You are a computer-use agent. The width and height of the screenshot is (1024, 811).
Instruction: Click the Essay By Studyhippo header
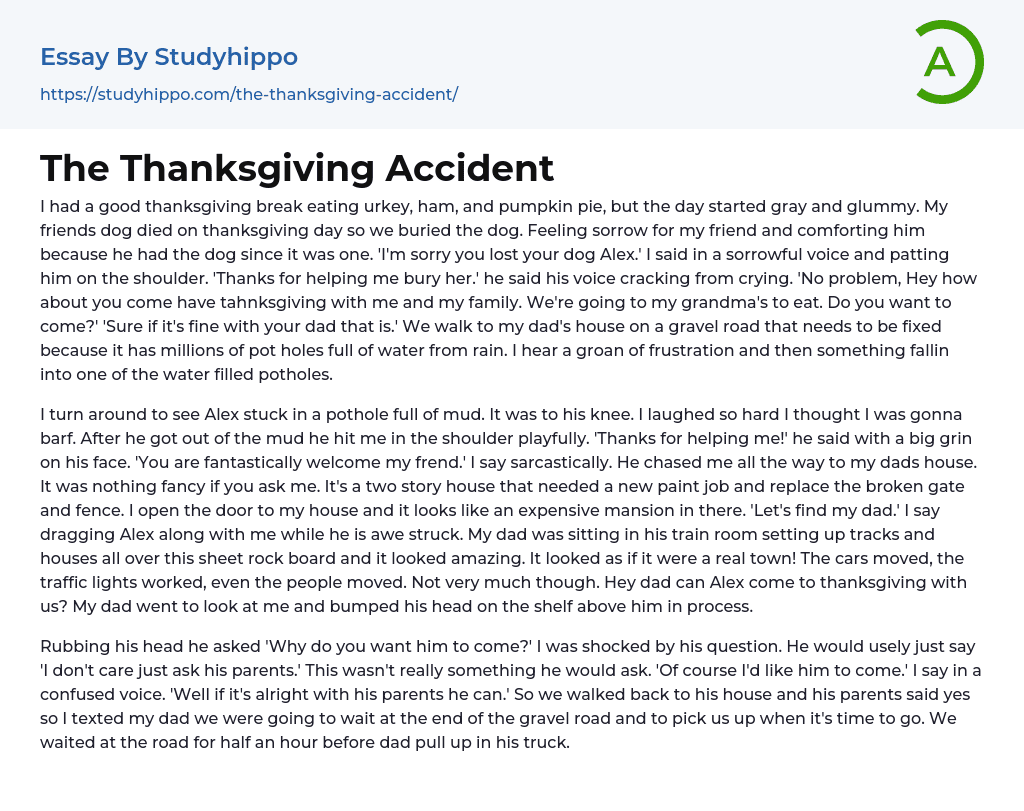[169, 57]
